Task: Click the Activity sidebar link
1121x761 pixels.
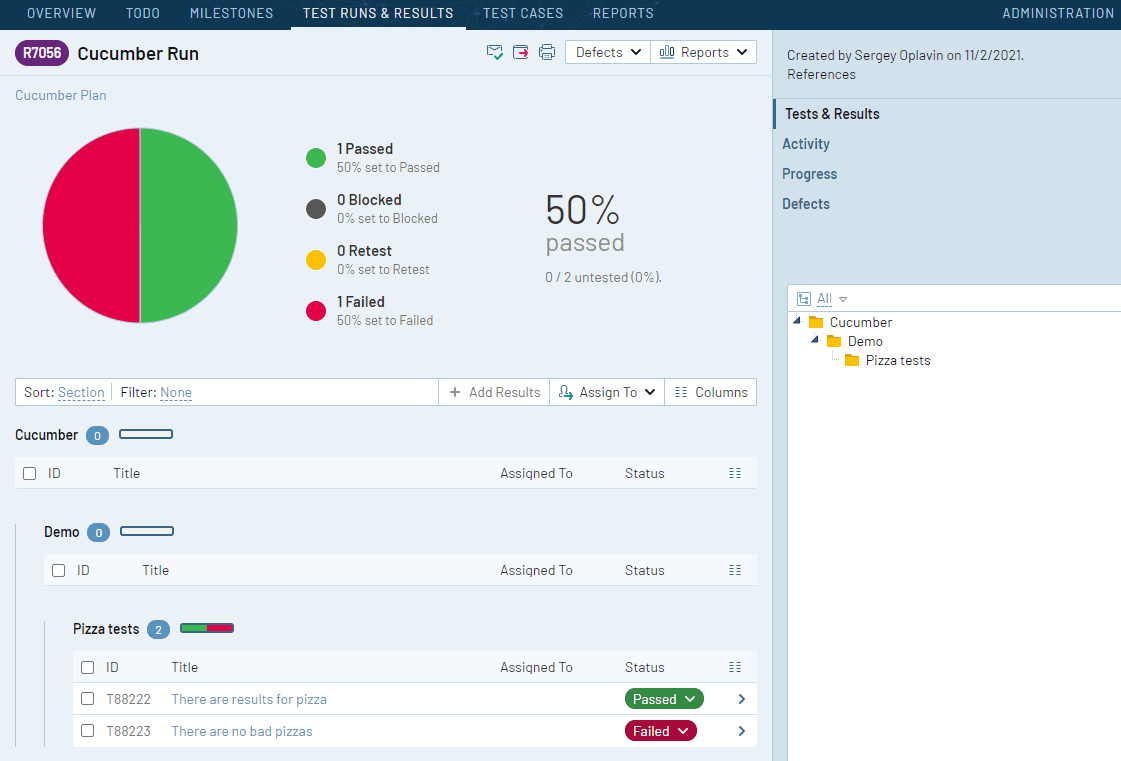Action: pyautogui.click(x=806, y=143)
